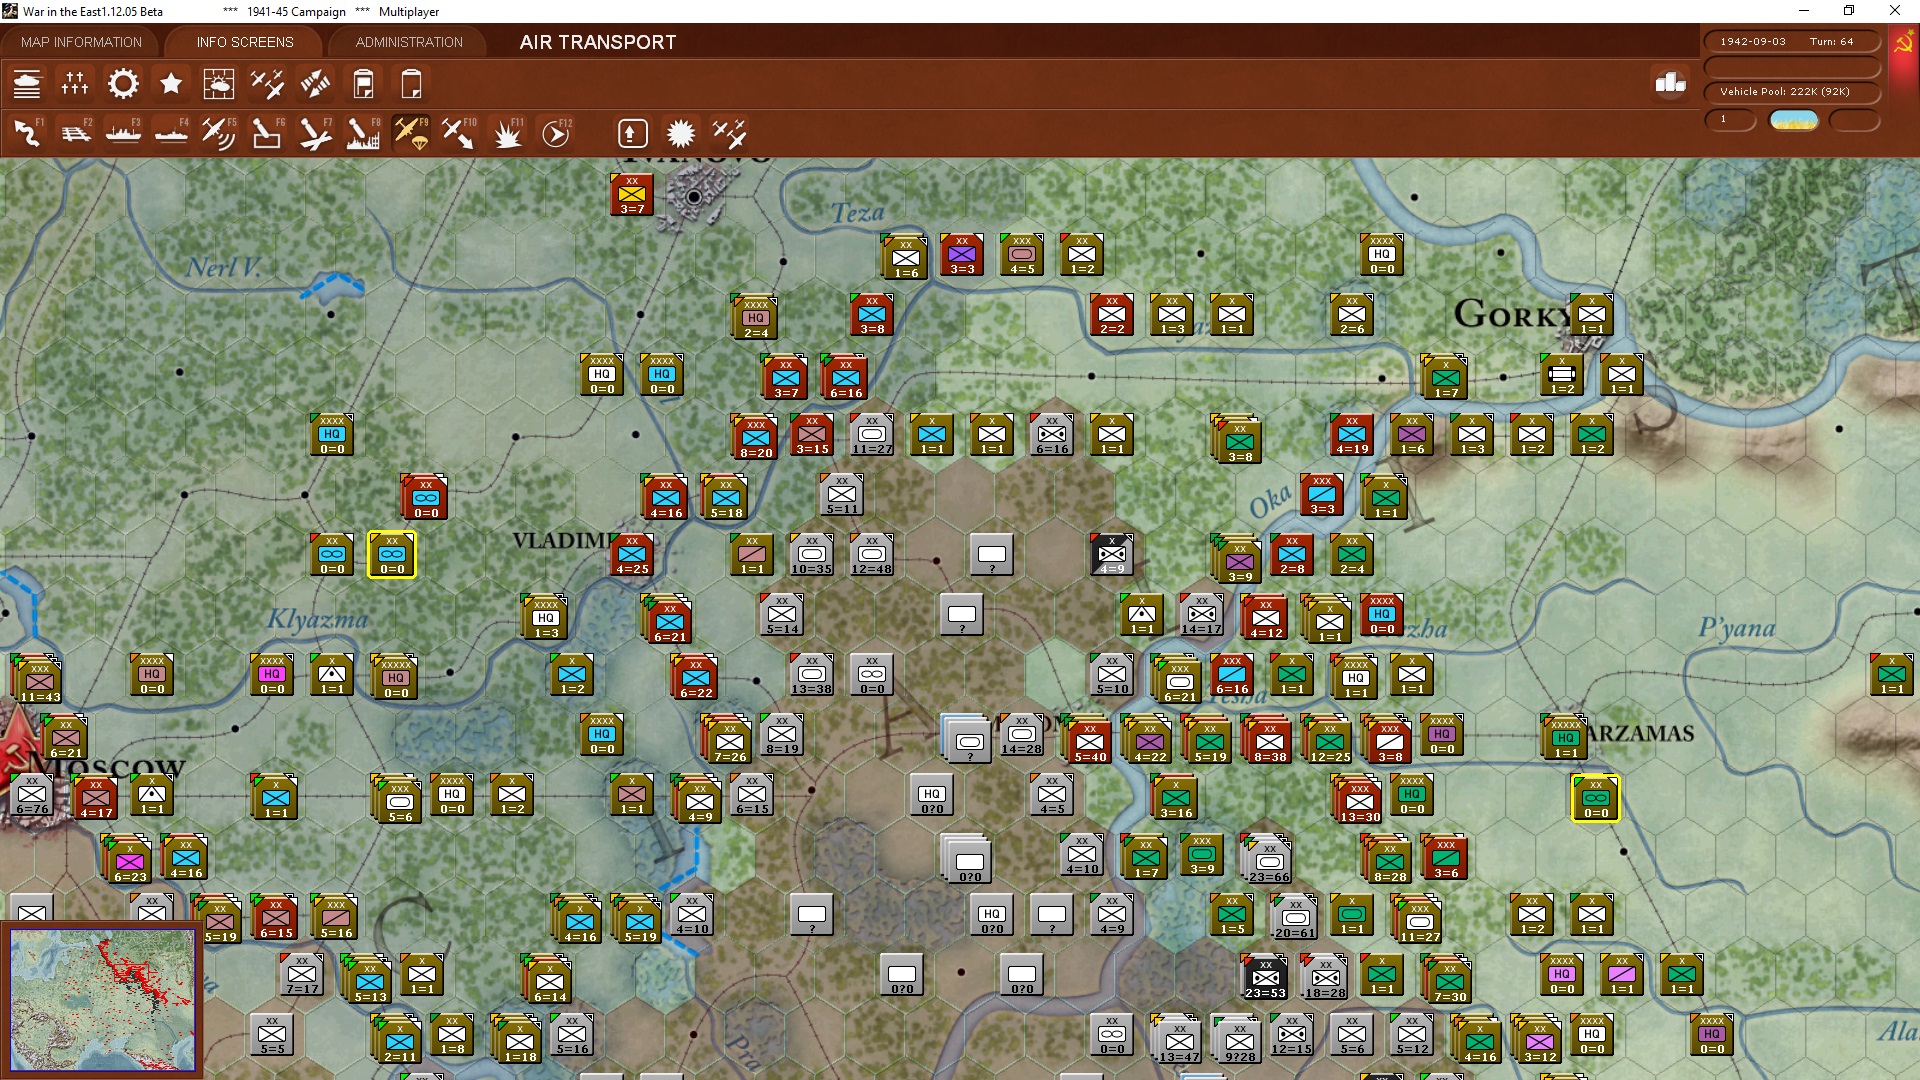This screenshot has height=1080, width=1920.
Task: Select the 13=38 grey unit
Action: [811, 675]
